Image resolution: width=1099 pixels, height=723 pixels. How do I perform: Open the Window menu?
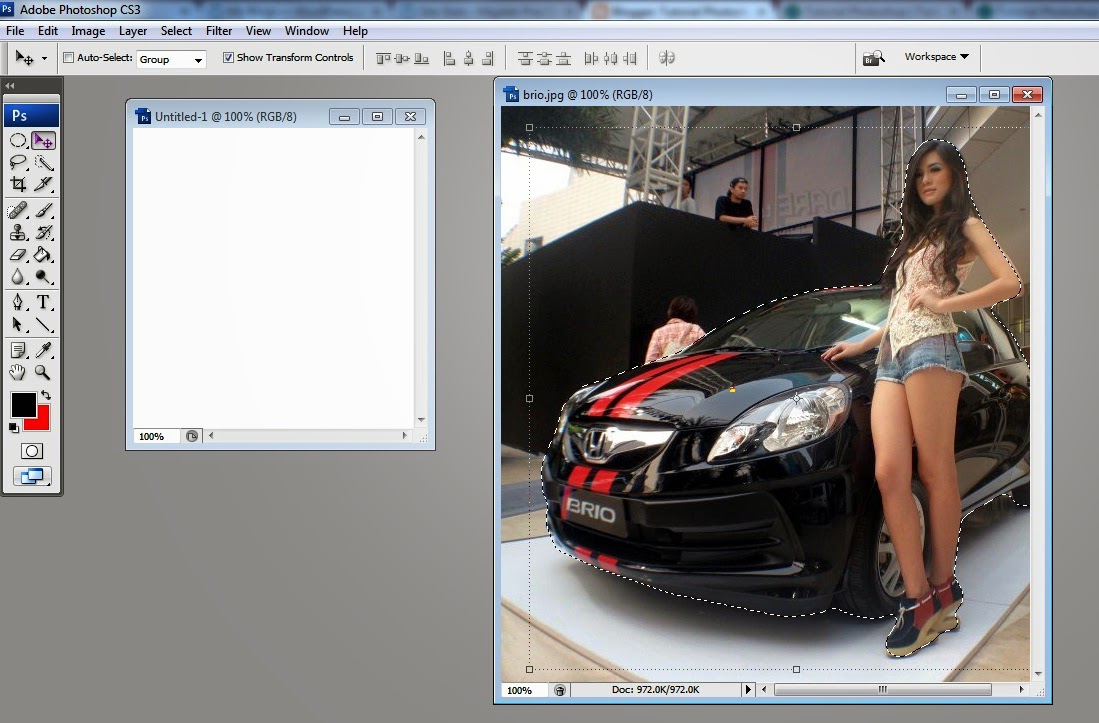pos(306,31)
